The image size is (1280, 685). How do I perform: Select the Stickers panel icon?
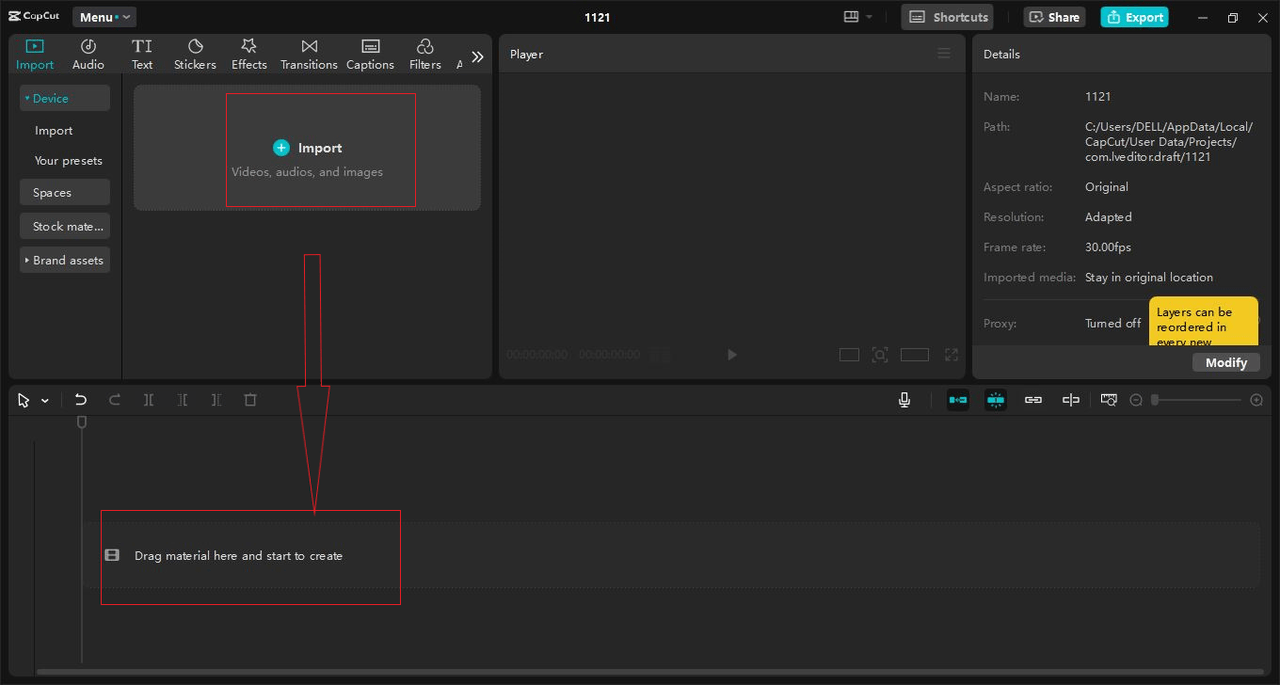pyautogui.click(x=194, y=53)
